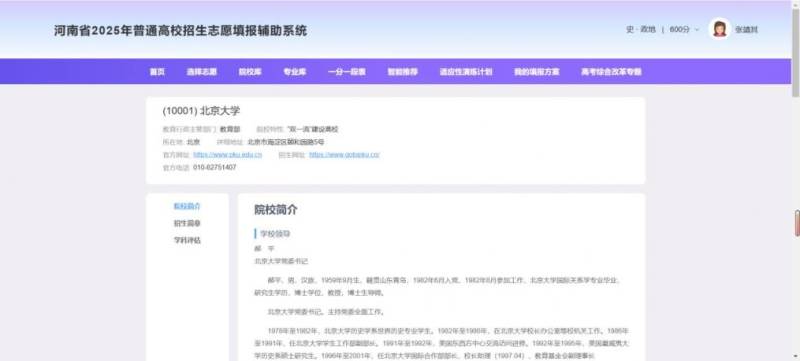The image size is (800, 361).
Task: Click the 教育部 department value
Action: [230, 129]
